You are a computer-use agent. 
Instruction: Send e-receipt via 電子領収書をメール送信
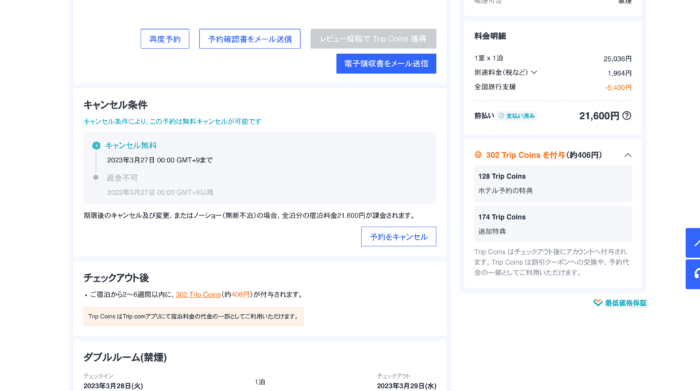386,63
